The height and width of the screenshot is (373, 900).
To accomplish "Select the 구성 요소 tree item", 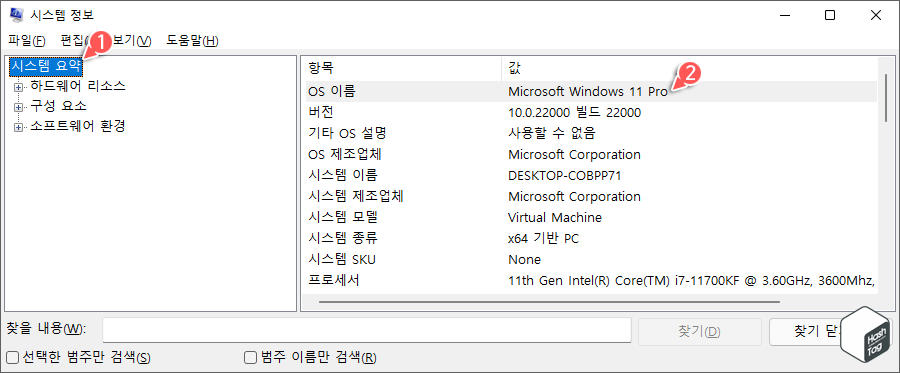I will pyautogui.click(x=58, y=106).
